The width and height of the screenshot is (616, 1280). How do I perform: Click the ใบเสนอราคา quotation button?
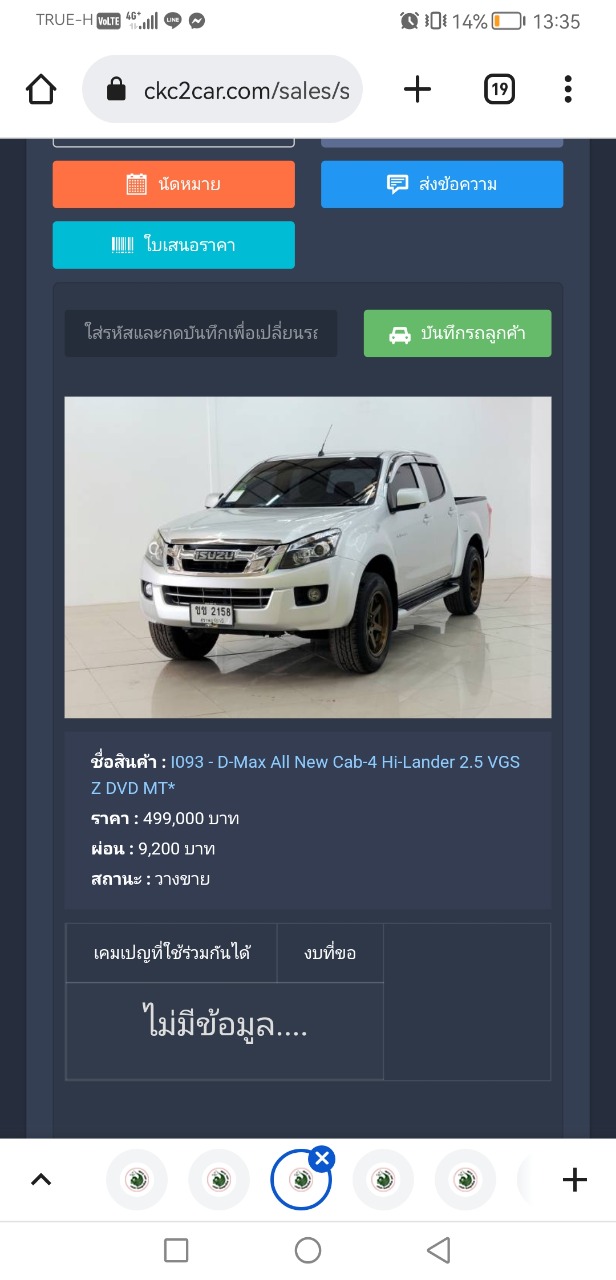(174, 245)
